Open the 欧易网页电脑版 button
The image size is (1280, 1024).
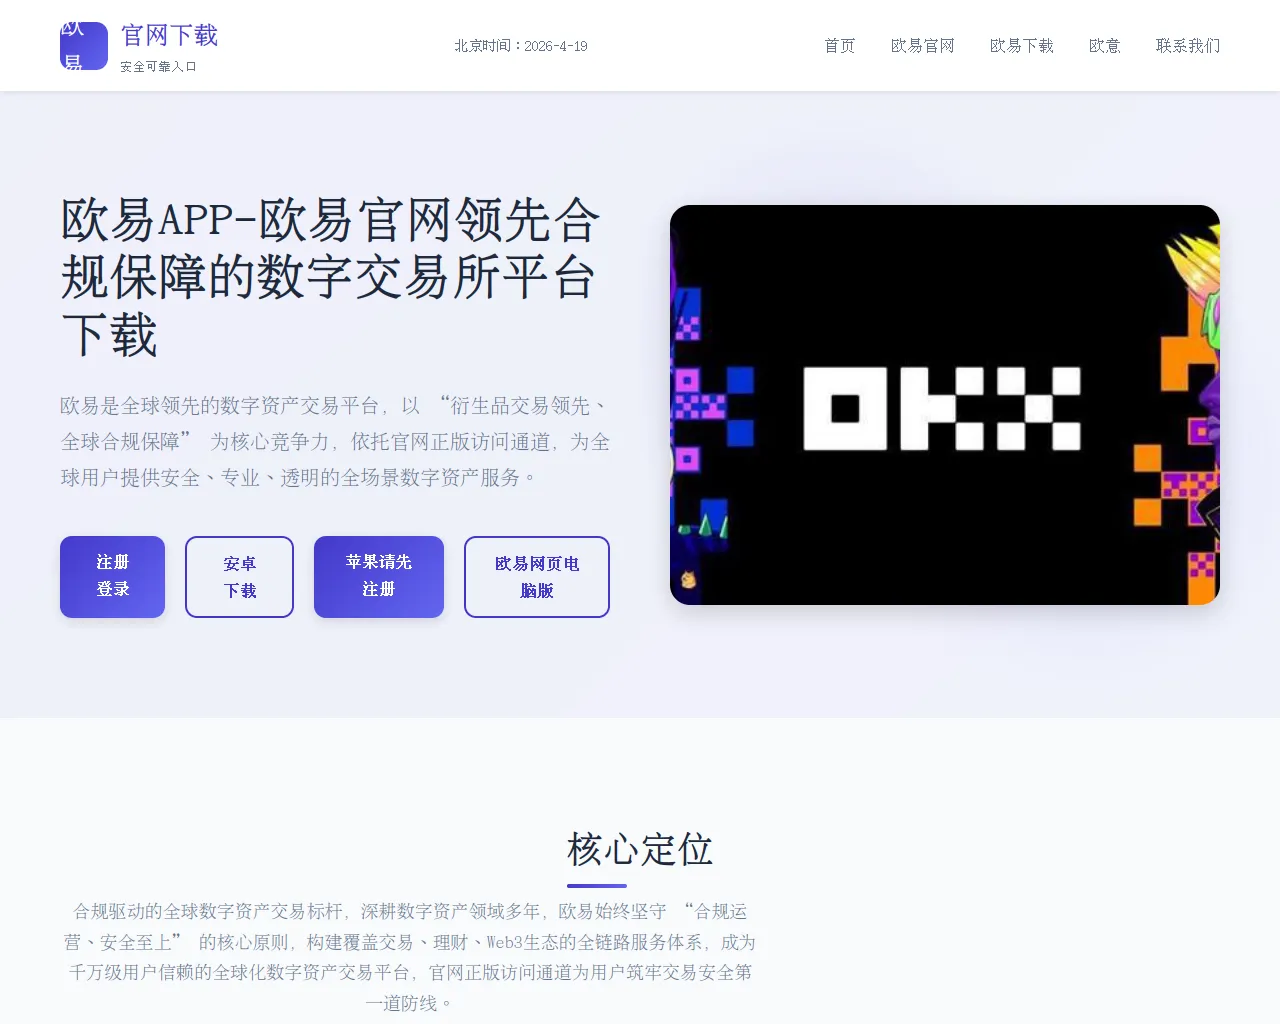[537, 577]
